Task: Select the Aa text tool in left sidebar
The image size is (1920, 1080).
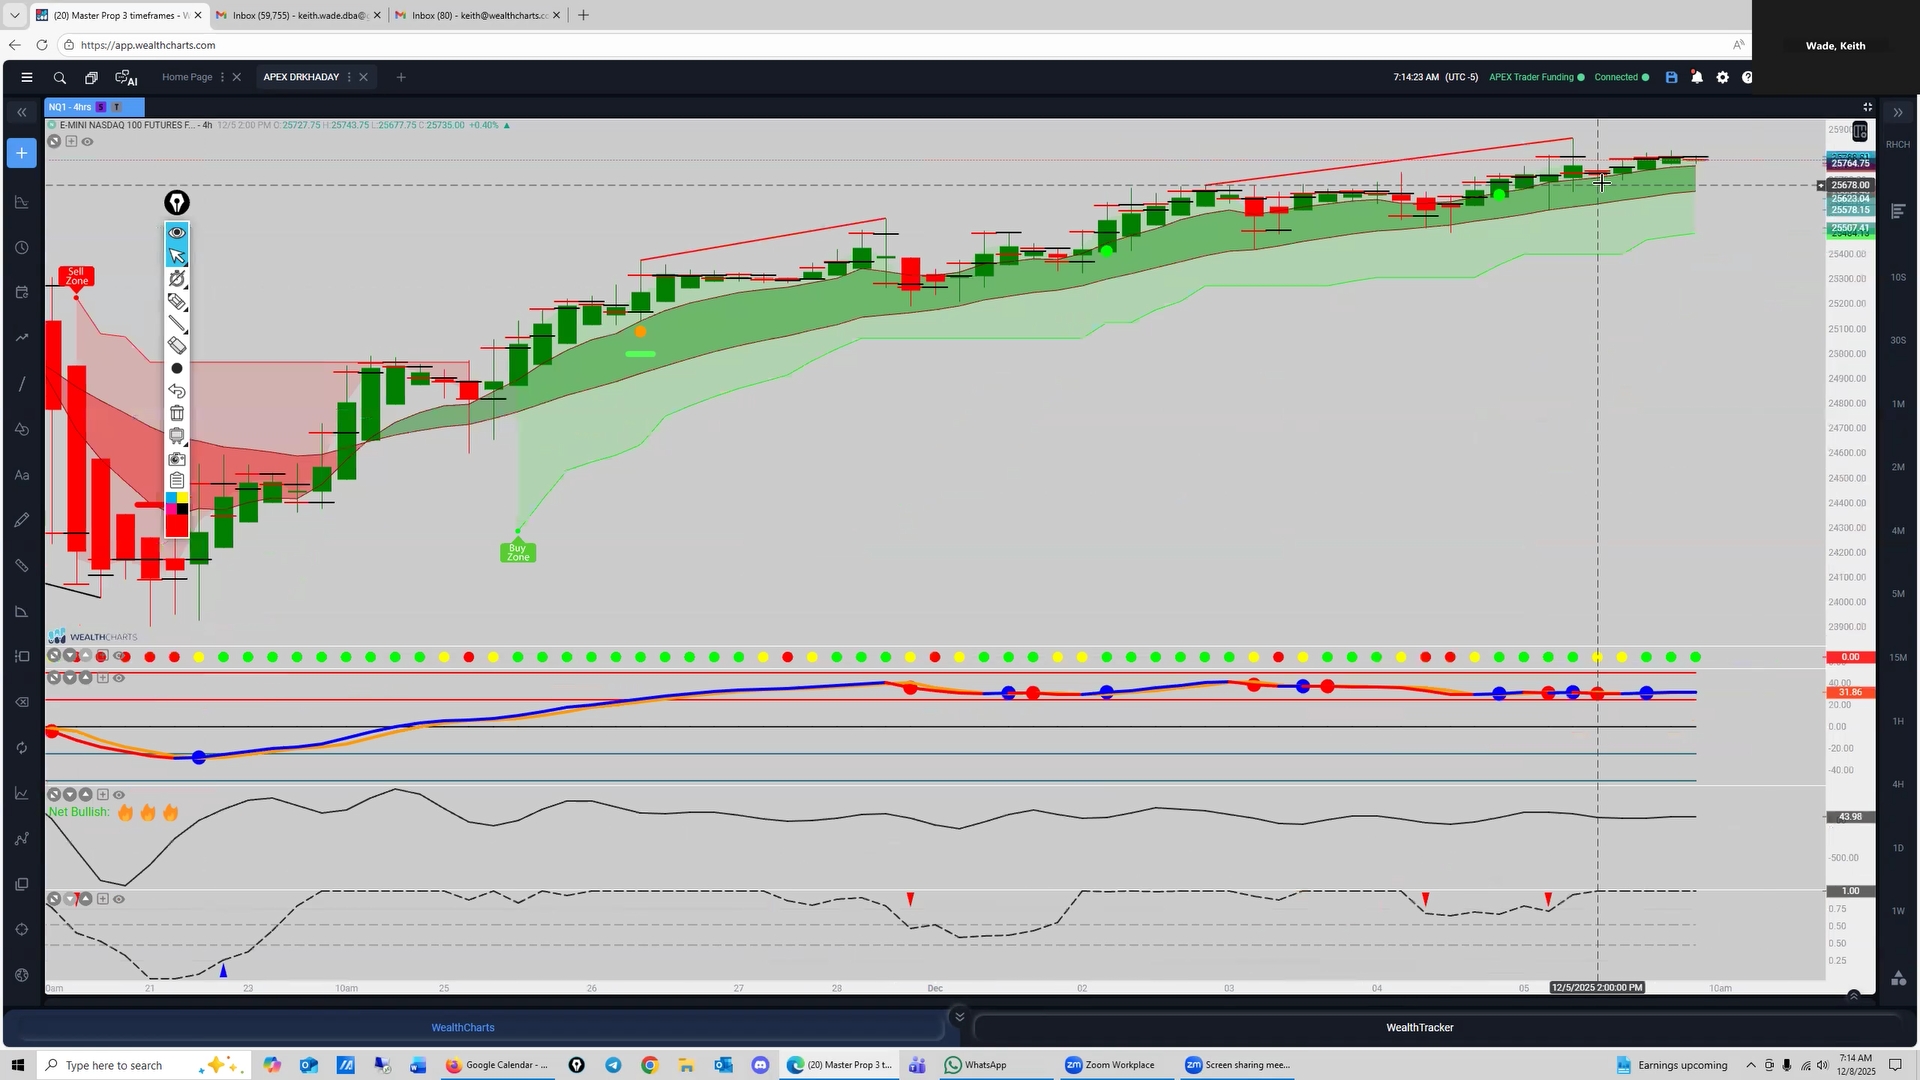Action: (x=21, y=476)
